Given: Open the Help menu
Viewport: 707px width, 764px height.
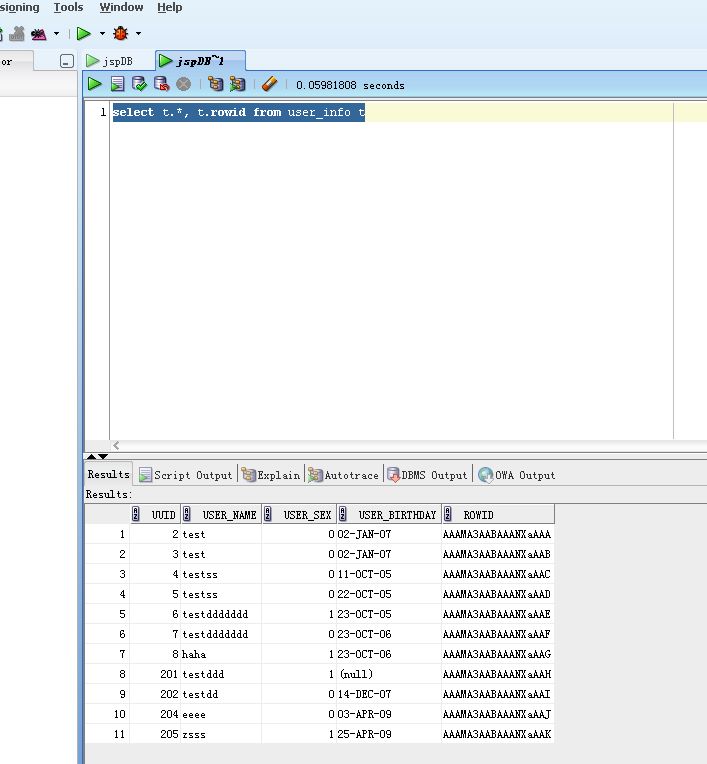Looking at the screenshot, I should (x=170, y=7).
